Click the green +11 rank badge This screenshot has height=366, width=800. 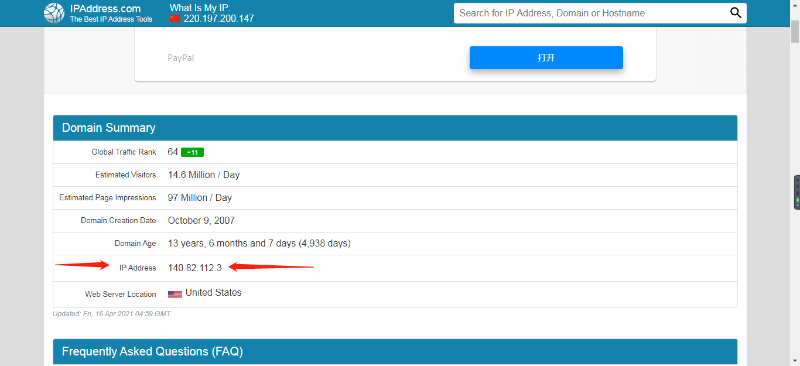pos(192,152)
